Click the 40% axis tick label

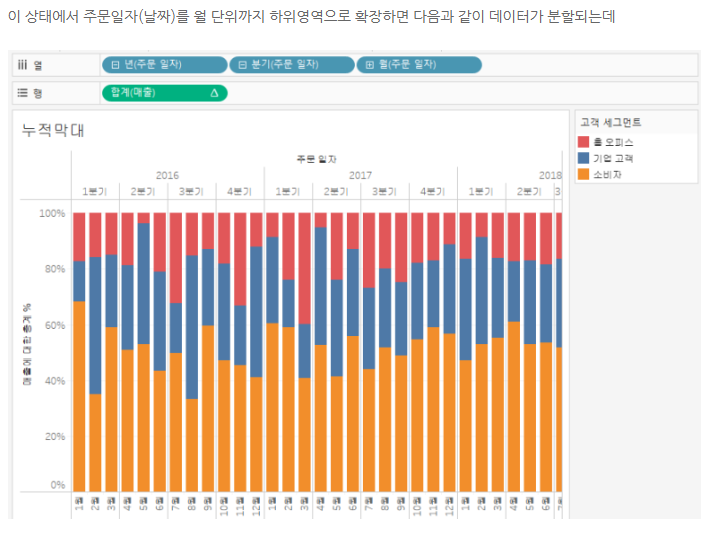click(x=55, y=381)
